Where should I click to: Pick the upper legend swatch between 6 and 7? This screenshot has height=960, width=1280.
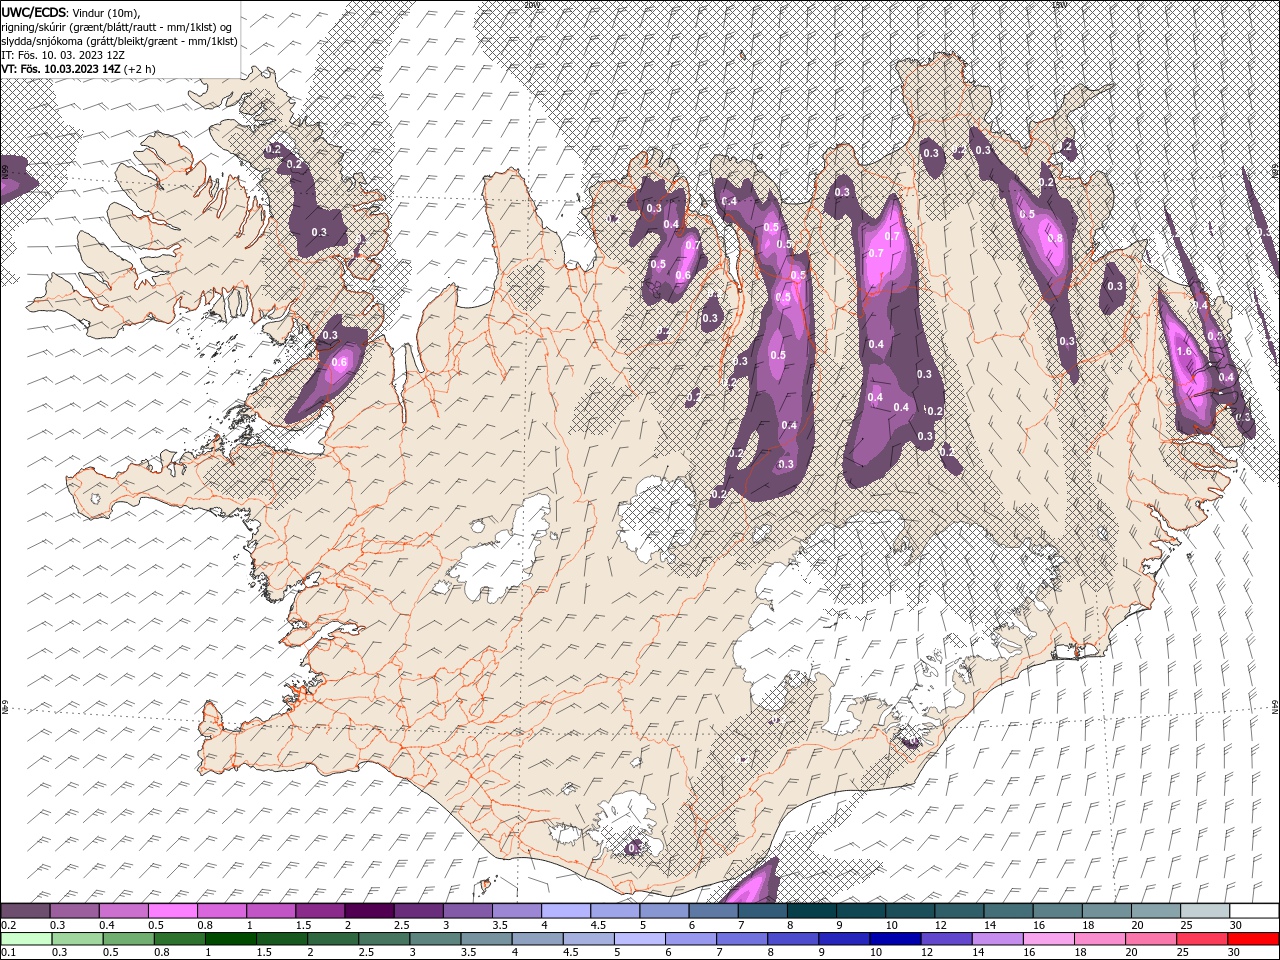(x=713, y=910)
